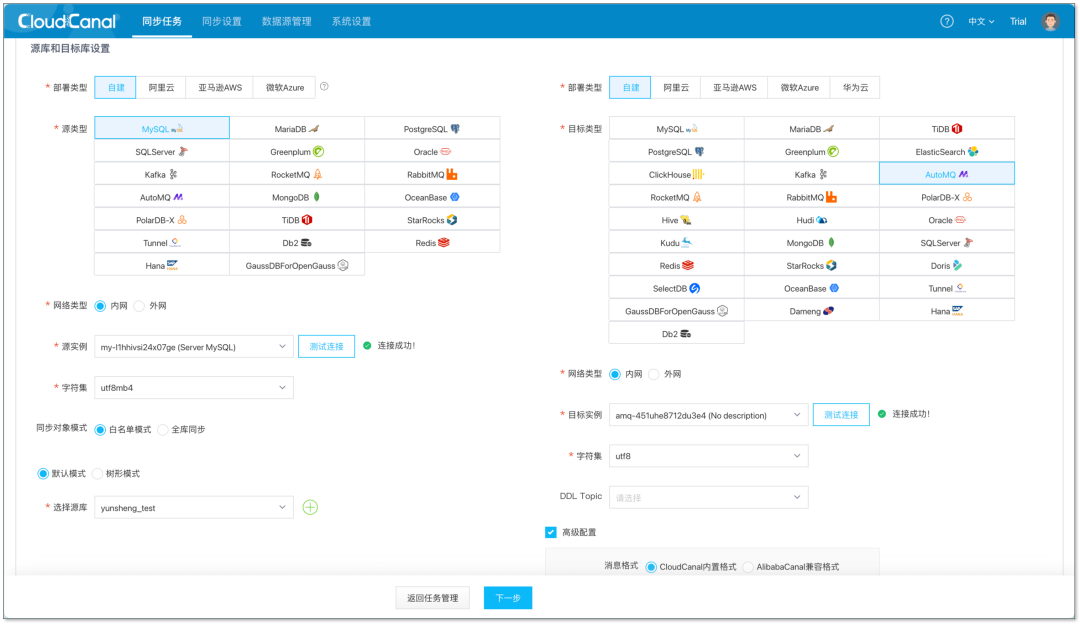Image resolution: width=1080 pixels, height=624 pixels.
Task: Click the Trial account label
Action: (1018, 21)
